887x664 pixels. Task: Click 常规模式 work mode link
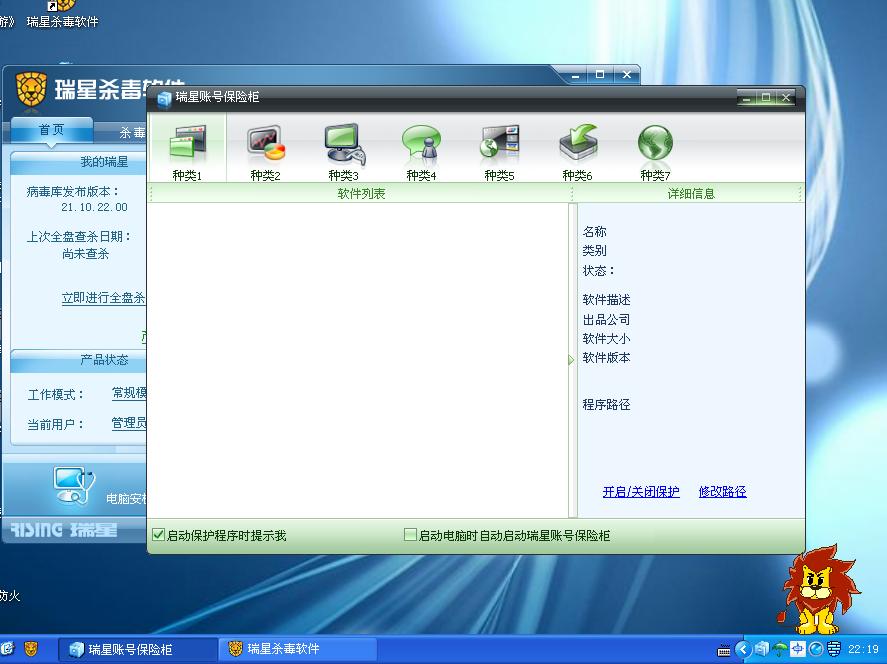tap(130, 394)
